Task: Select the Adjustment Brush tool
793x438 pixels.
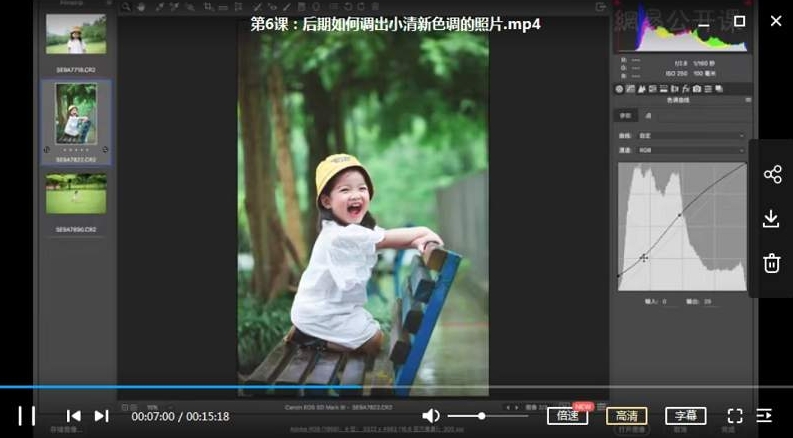Action: (287, 7)
